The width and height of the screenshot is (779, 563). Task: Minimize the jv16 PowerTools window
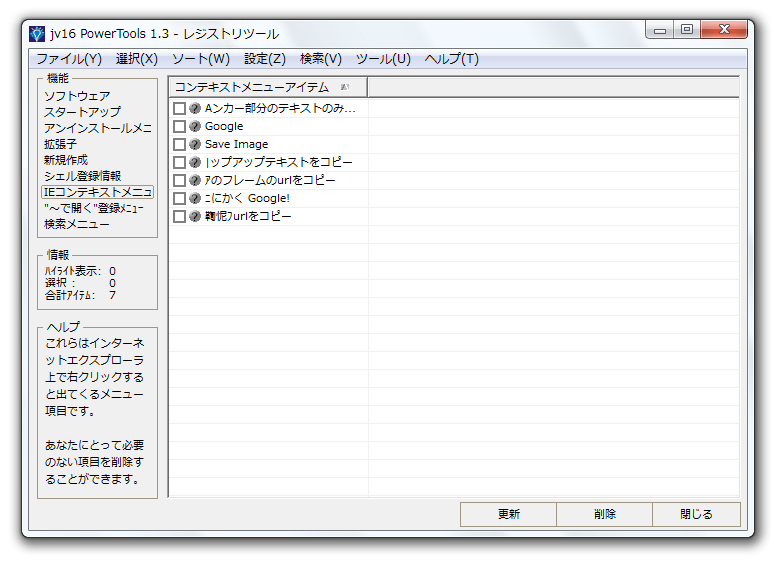tap(660, 30)
